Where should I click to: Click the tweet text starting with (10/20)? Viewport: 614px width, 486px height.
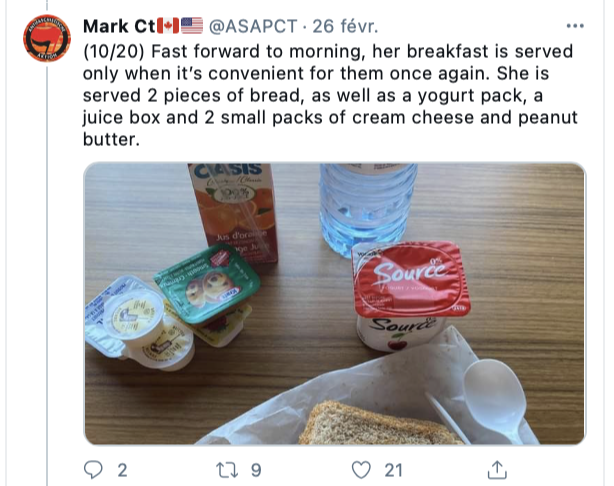(x=330, y=95)
